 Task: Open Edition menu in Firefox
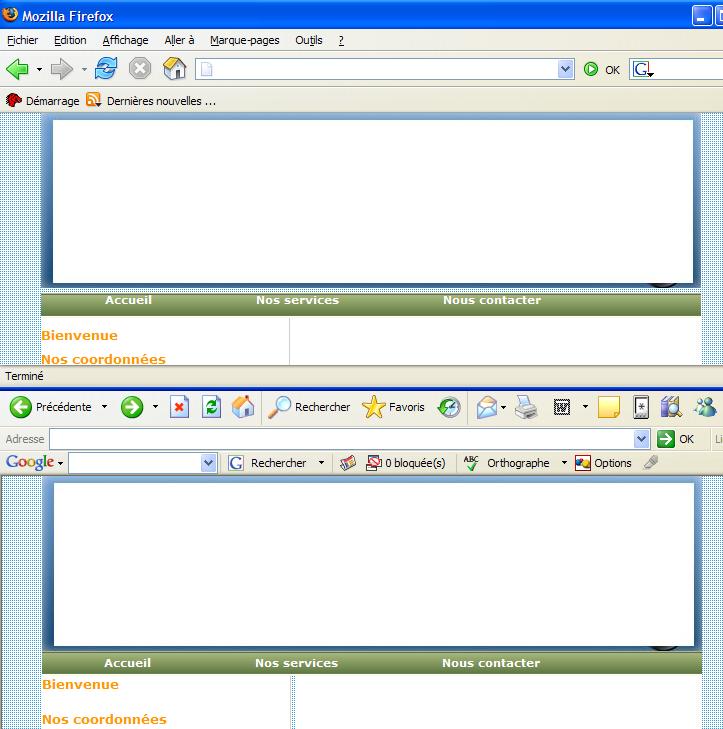(70, 40)
